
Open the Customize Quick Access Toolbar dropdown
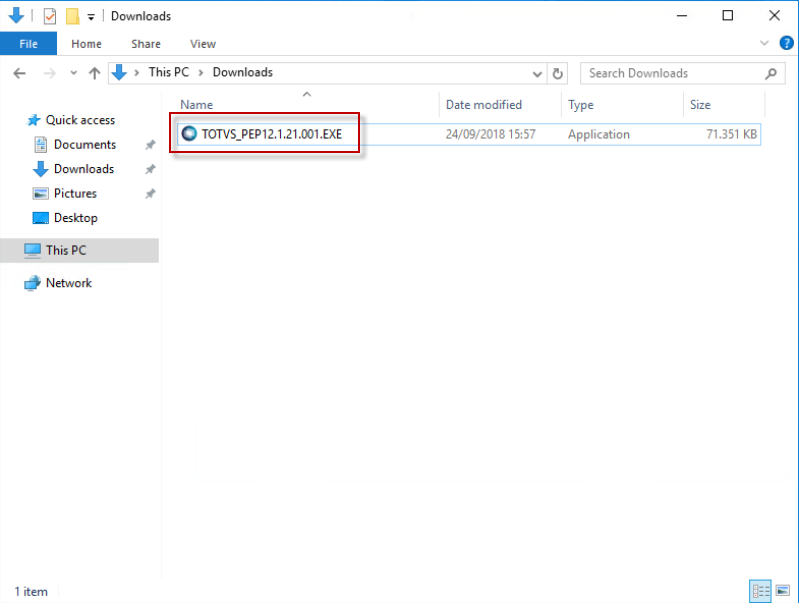91,17
